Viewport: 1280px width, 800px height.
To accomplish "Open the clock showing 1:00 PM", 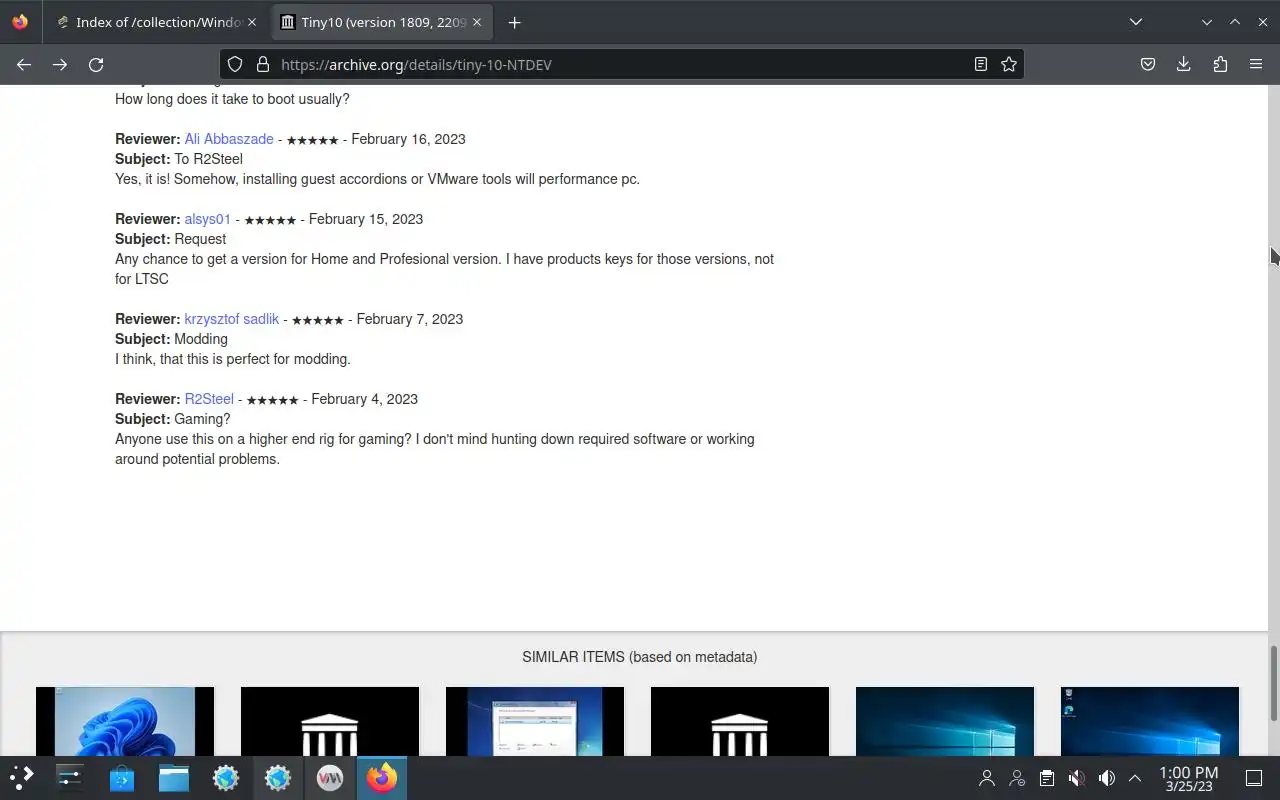I will pos(1189,778).
